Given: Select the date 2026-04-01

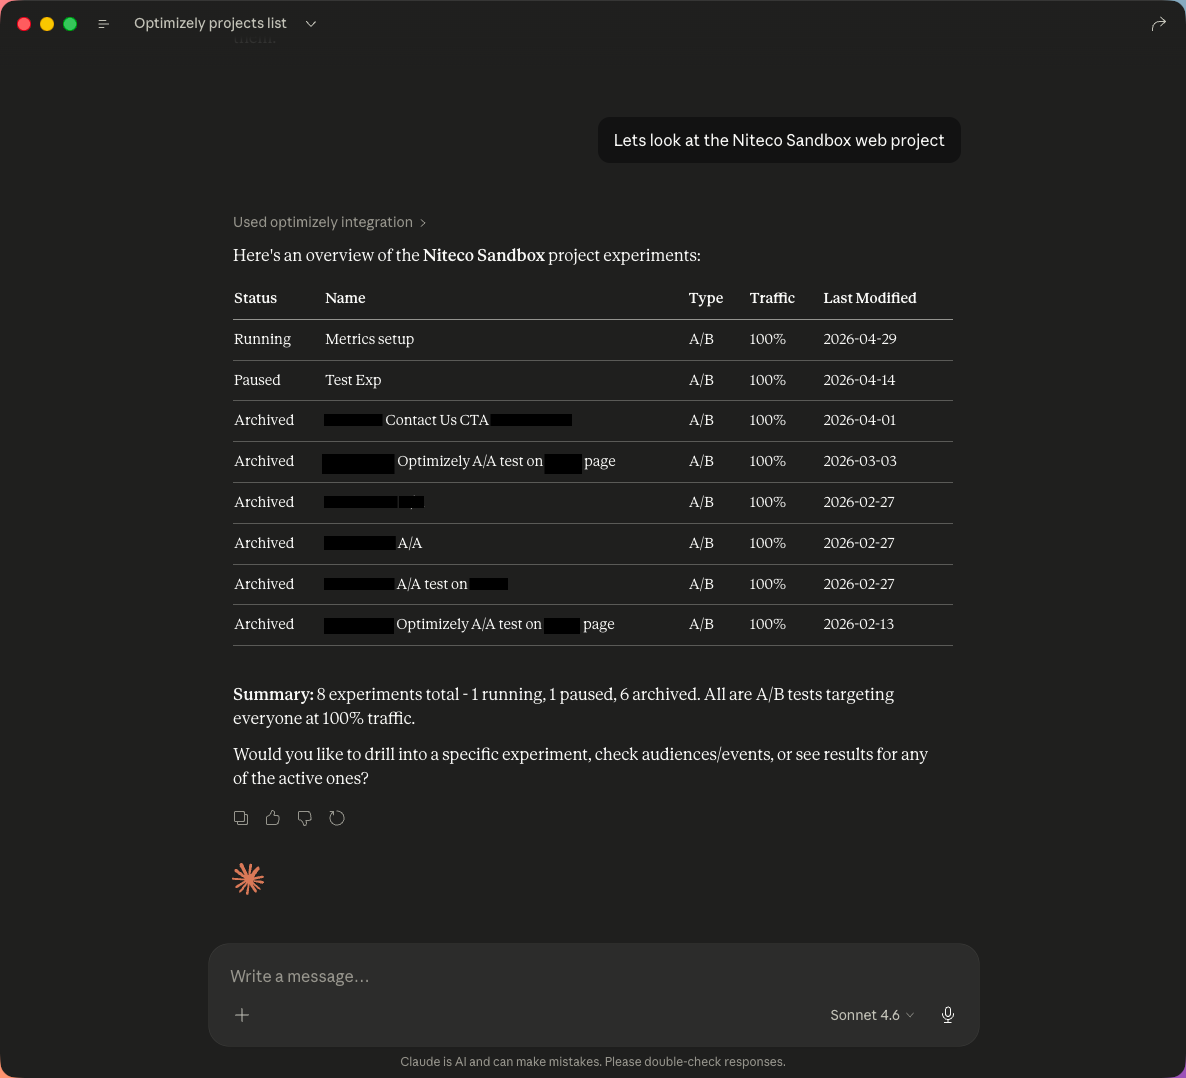Looking at the screenshot, I should coord(859,420).
